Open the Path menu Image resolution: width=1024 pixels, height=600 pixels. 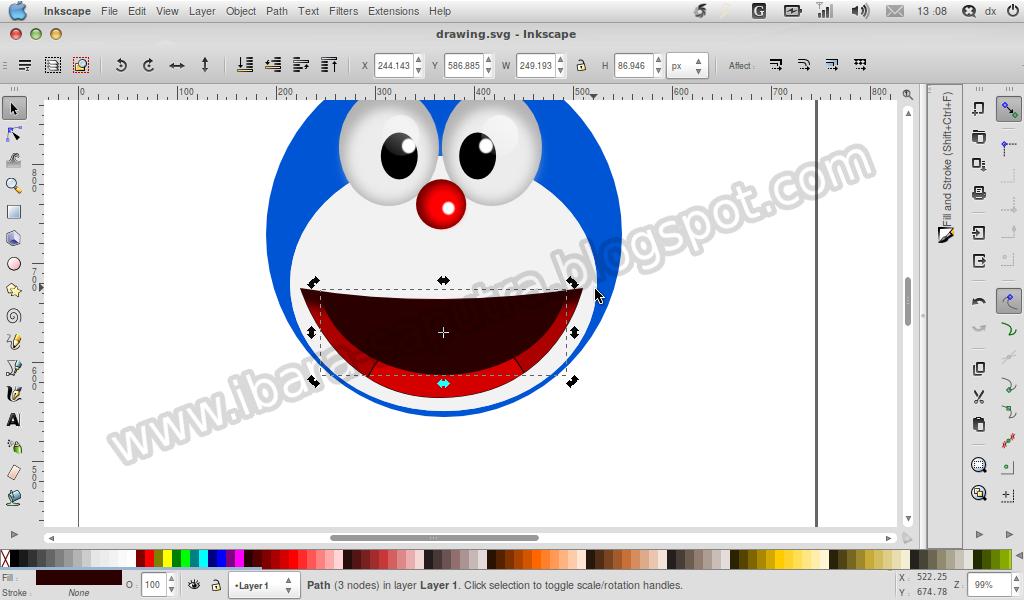coord(277,11)
